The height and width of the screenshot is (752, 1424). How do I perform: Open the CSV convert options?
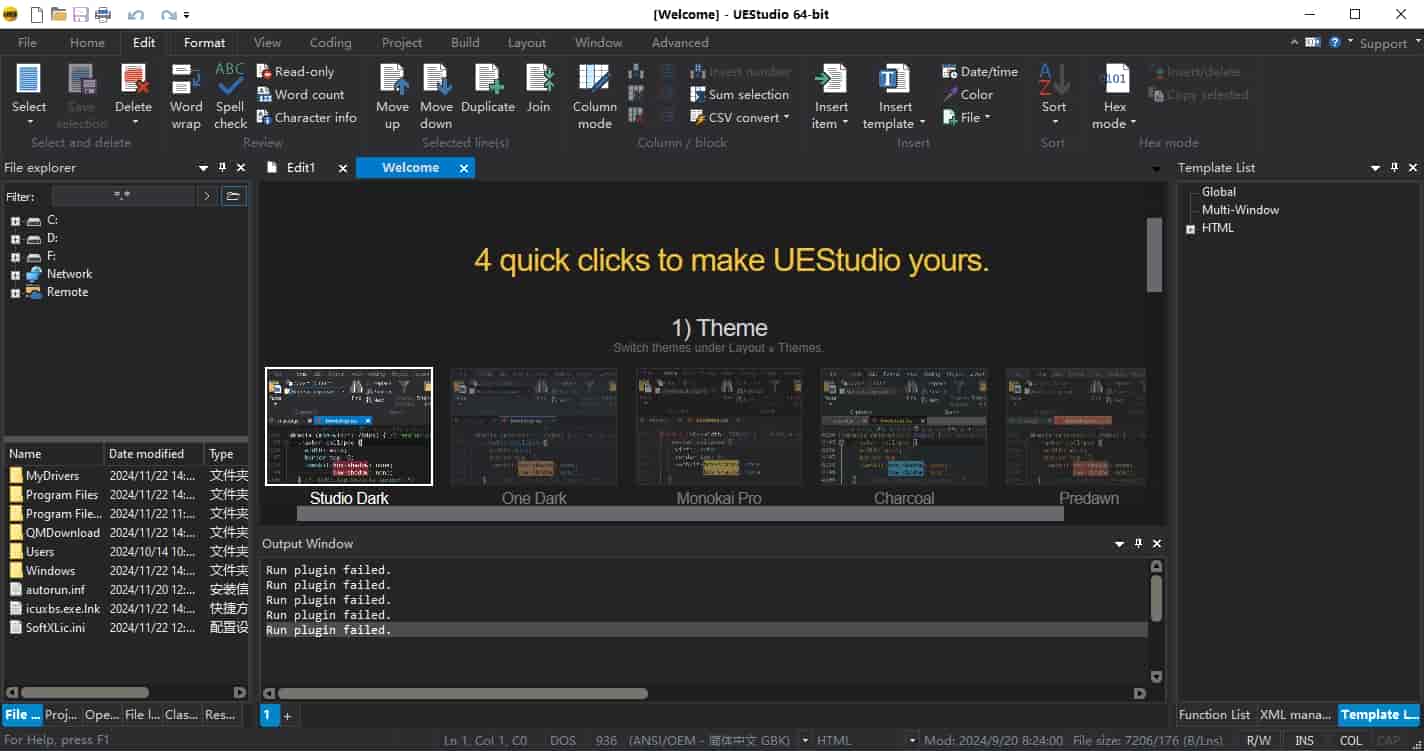pos(740,117)
